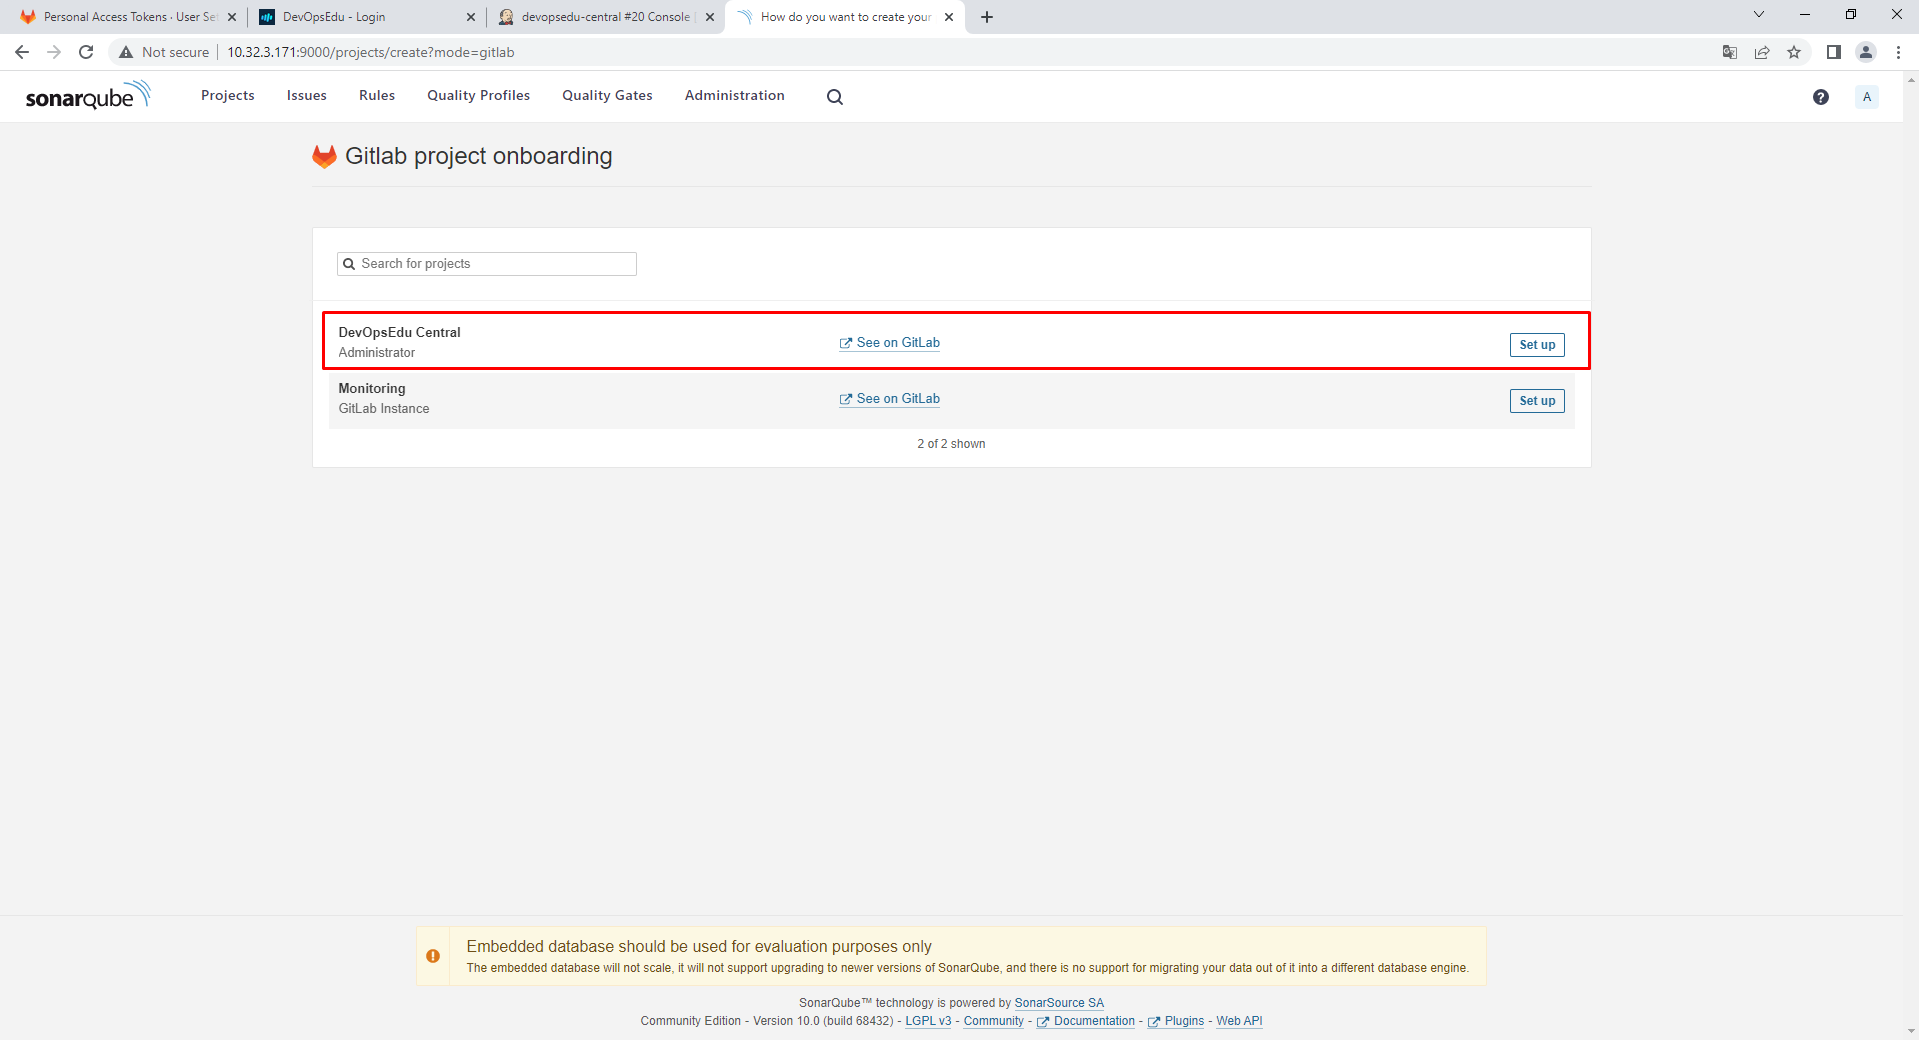Click the Not secure warning icon
The height and width of the screenshot is (1040, 1919).
click(x=126, y=52)
